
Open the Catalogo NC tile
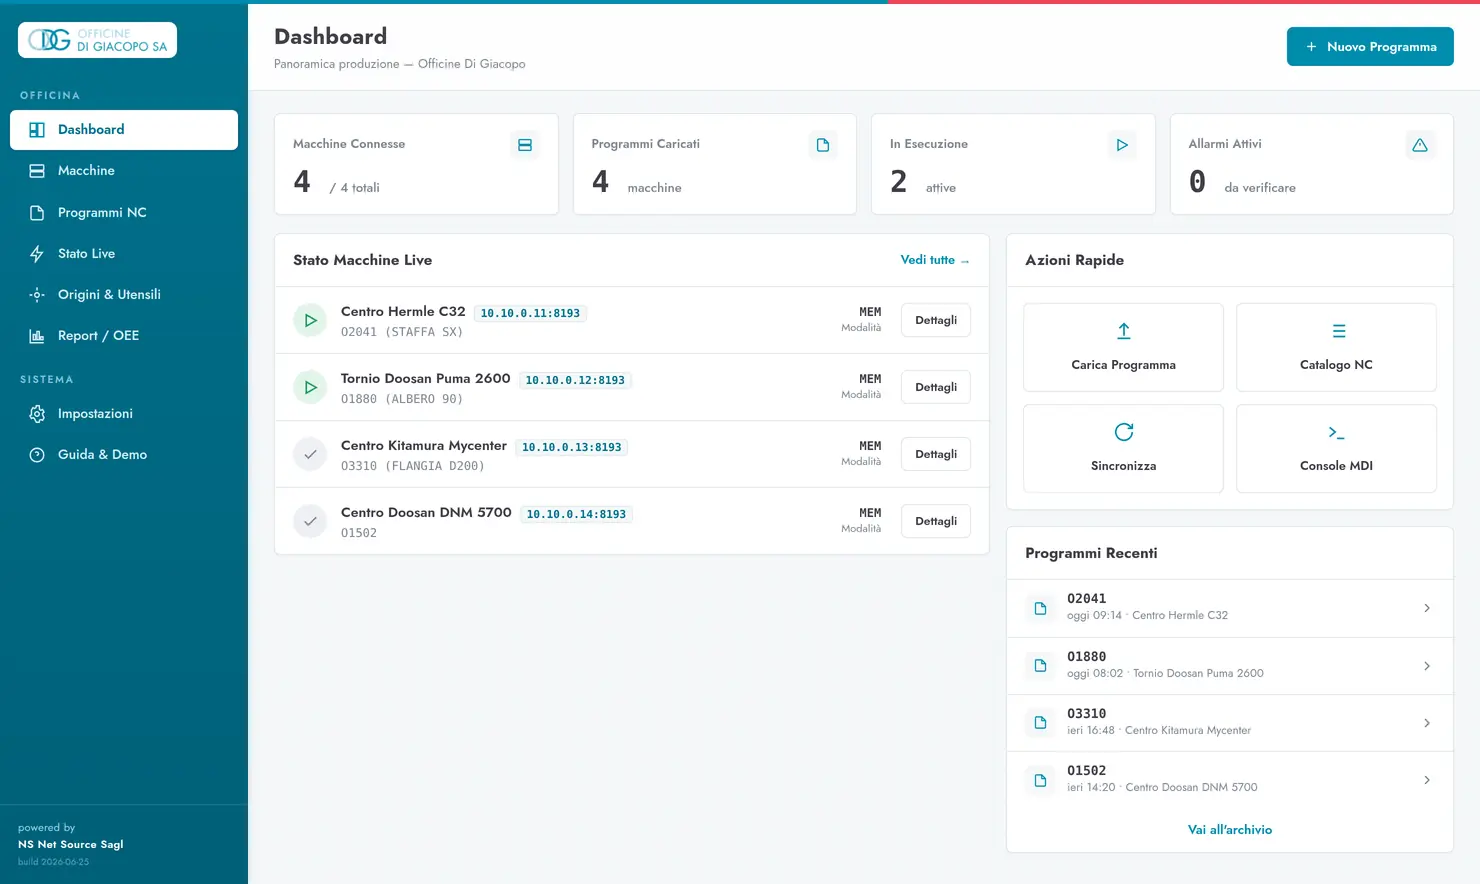coord(1336,347)
